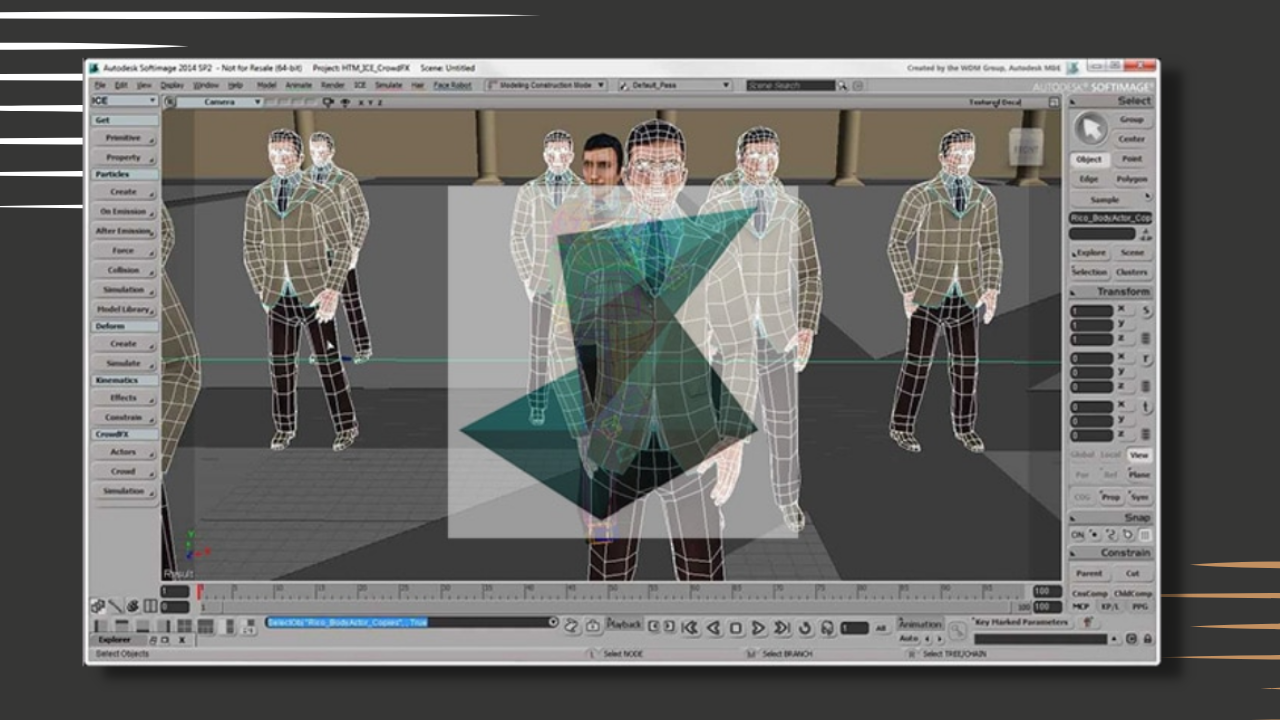1280x720 pixels.
Task: Click the loop playback icon in transport controls
Action: [x=806, y=627]
